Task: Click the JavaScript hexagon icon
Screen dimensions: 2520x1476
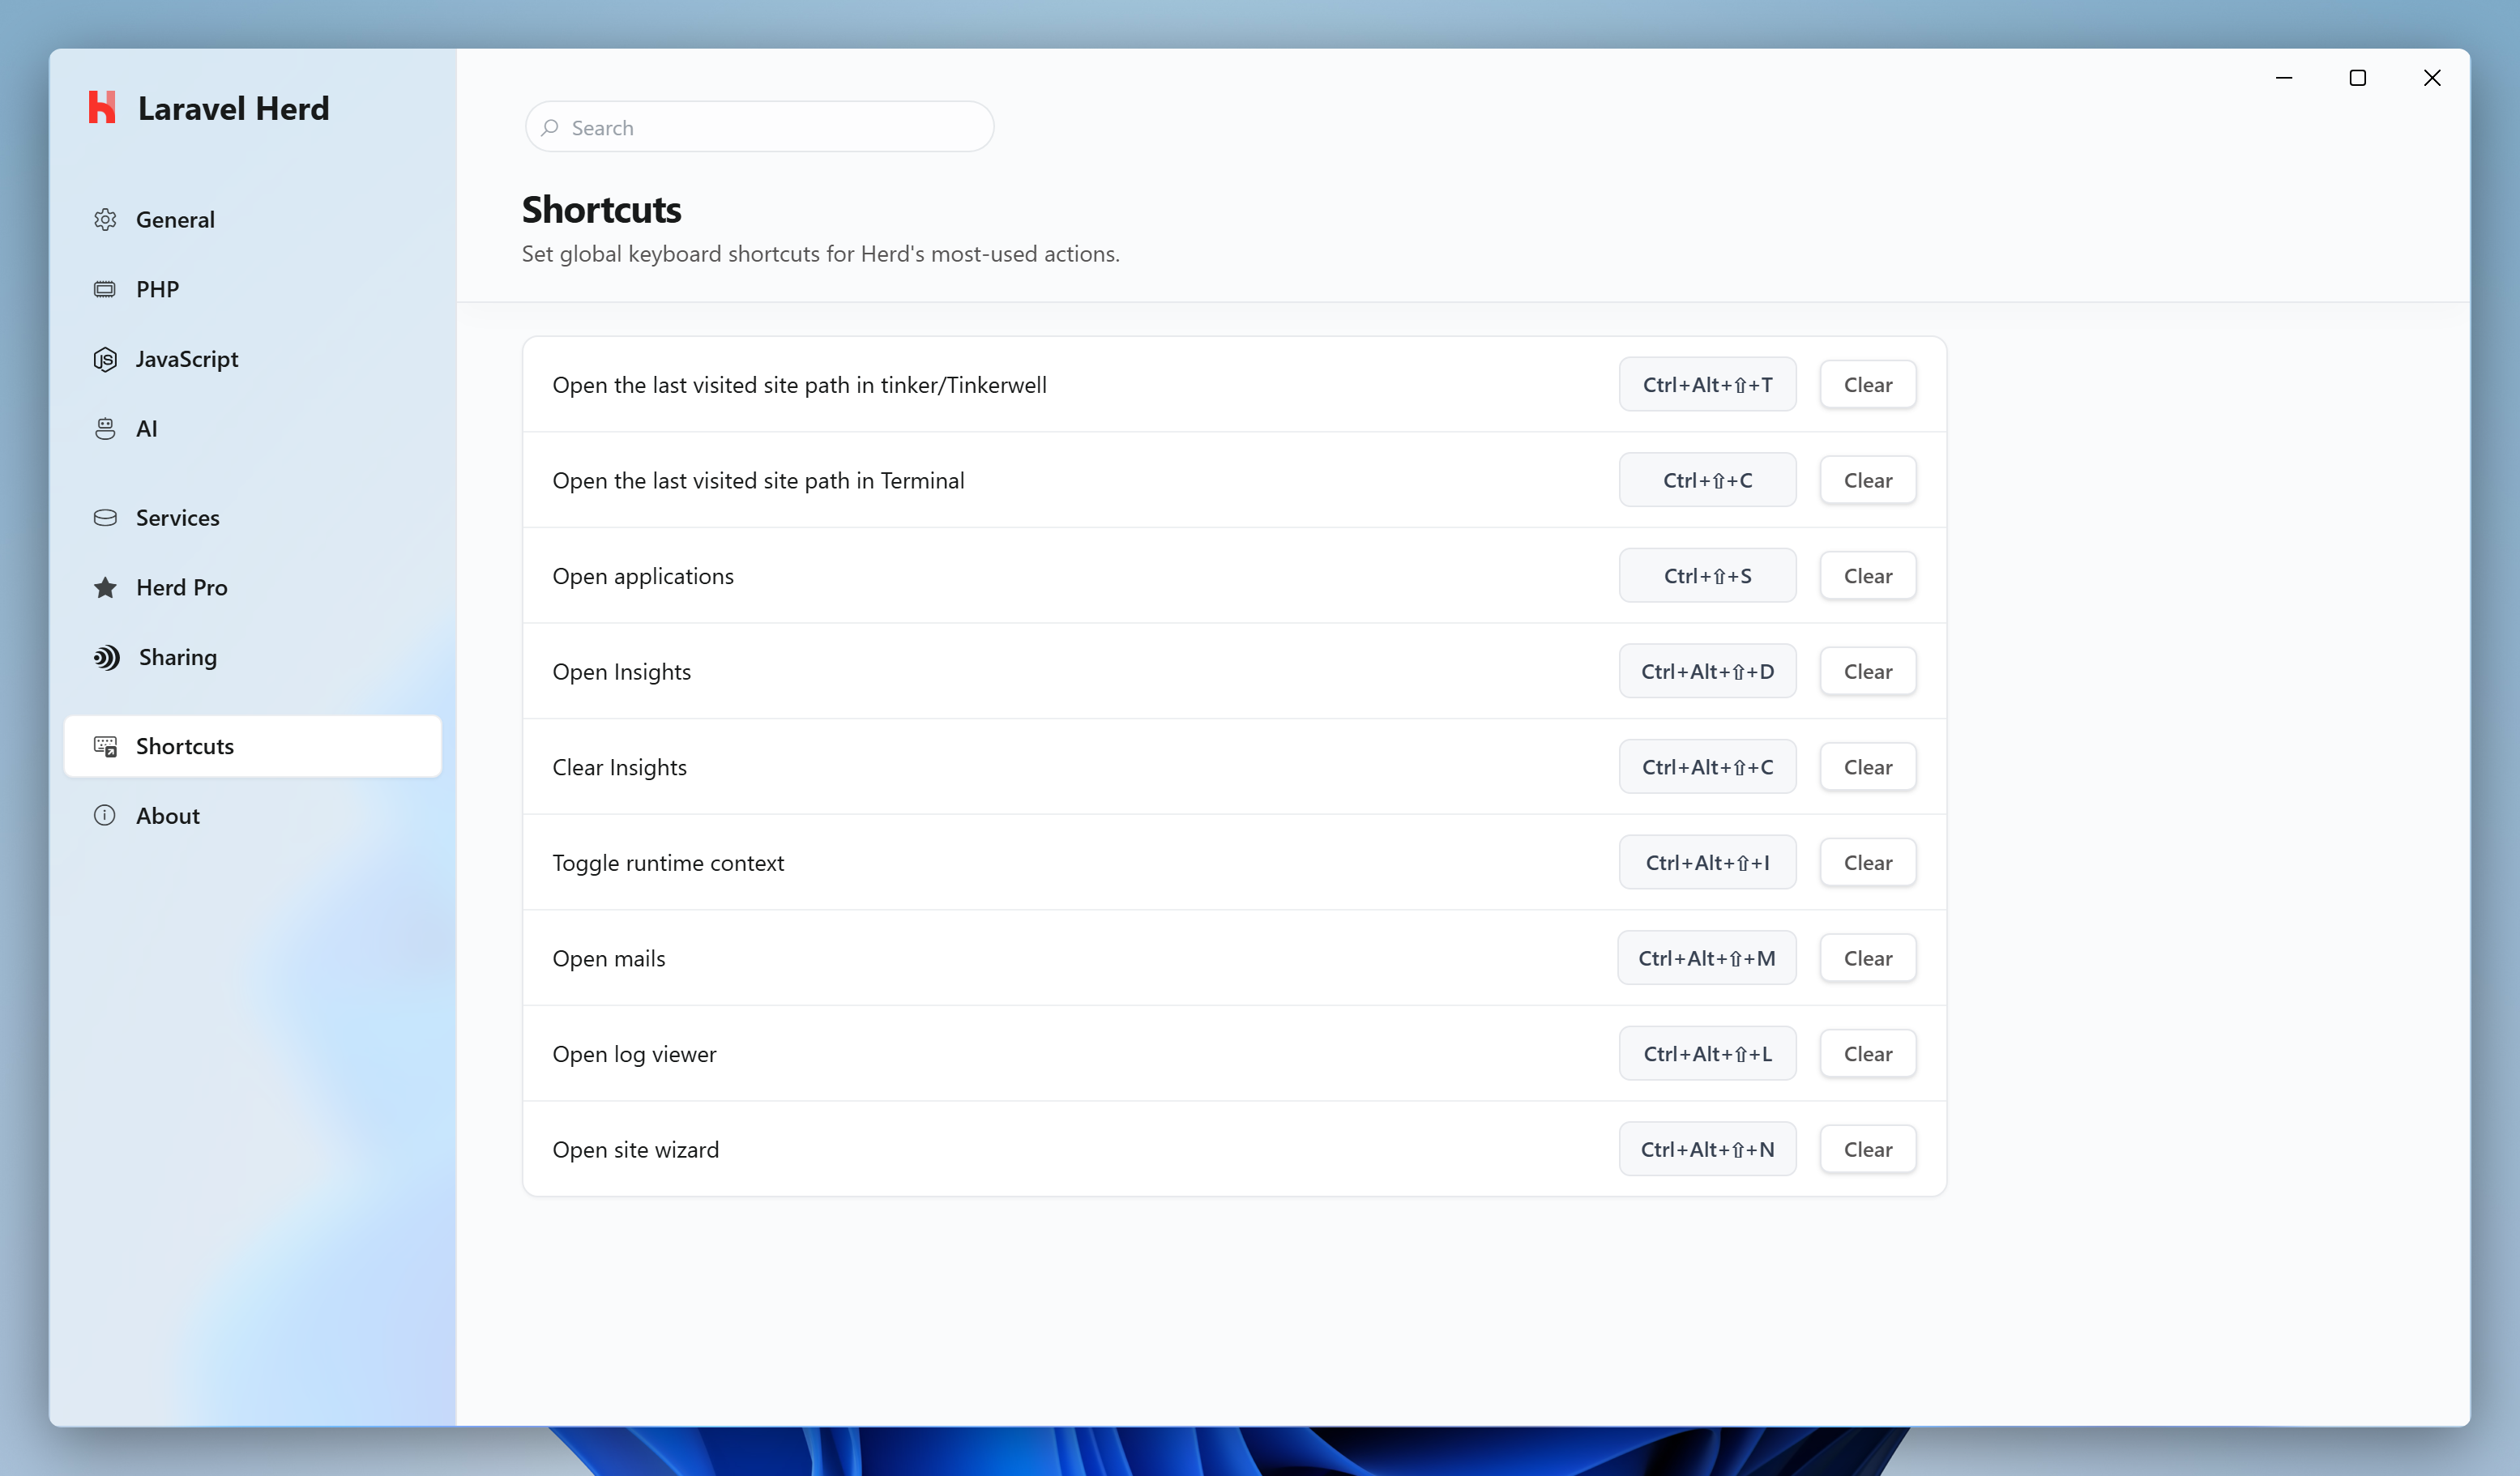Action: tap(105, 359)
